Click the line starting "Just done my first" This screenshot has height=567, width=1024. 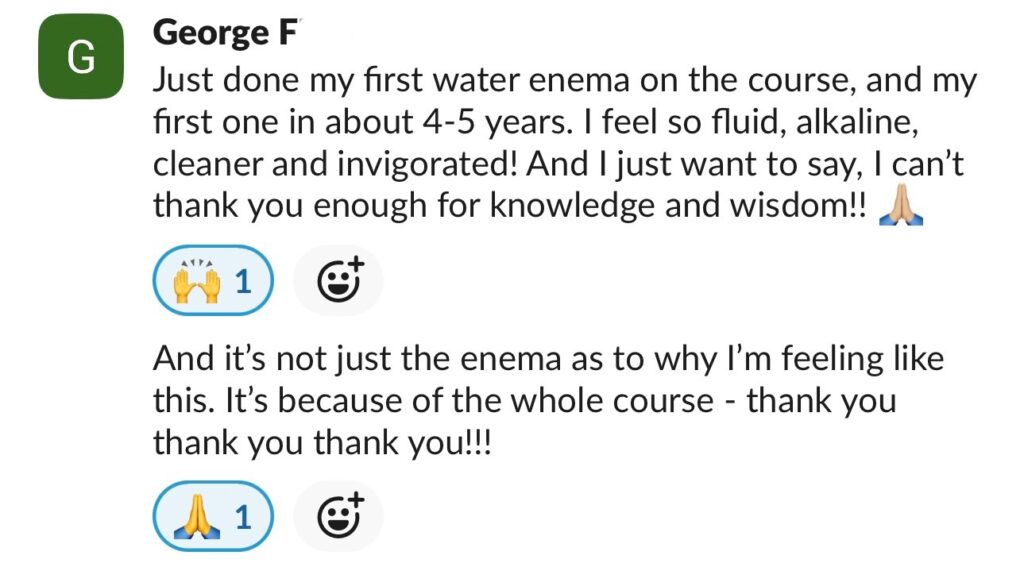564,81
